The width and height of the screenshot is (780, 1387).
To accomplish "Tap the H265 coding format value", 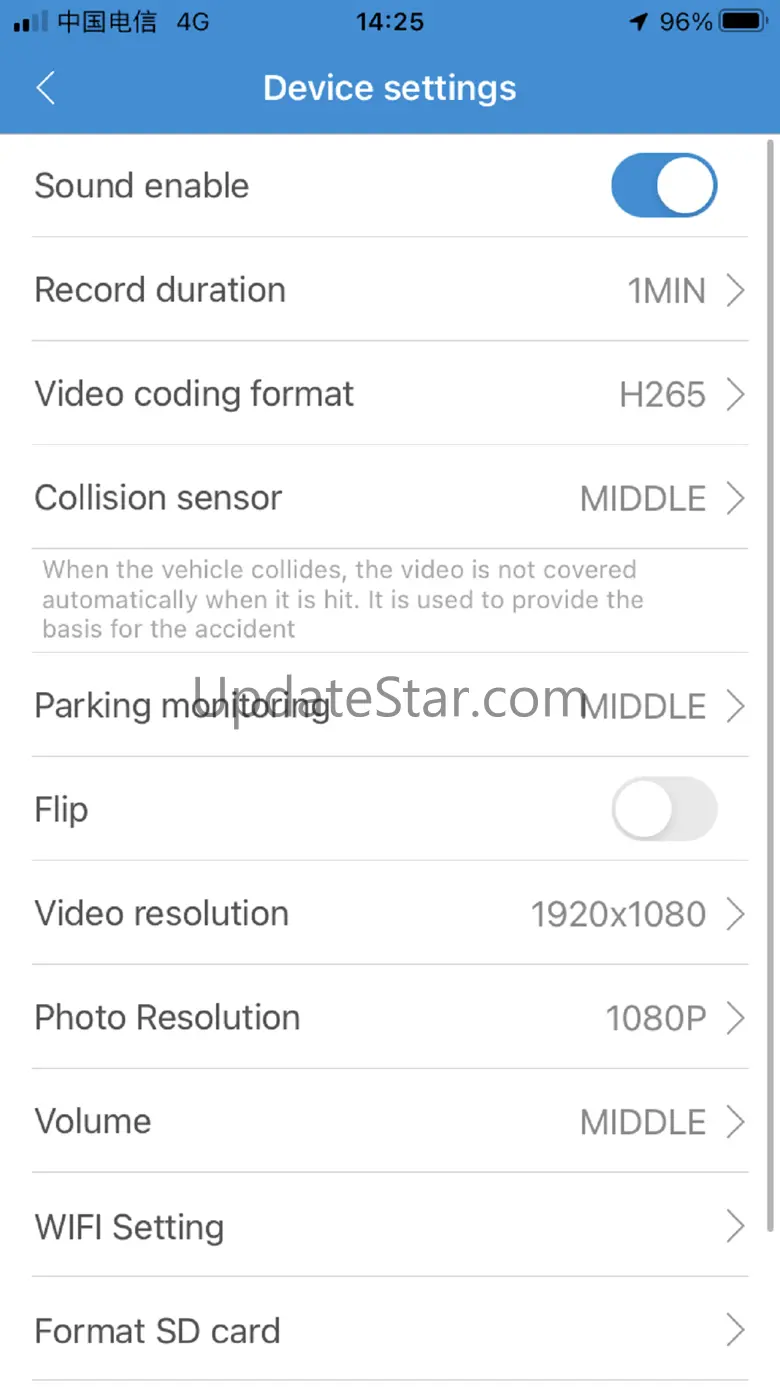I will (662, 395).
